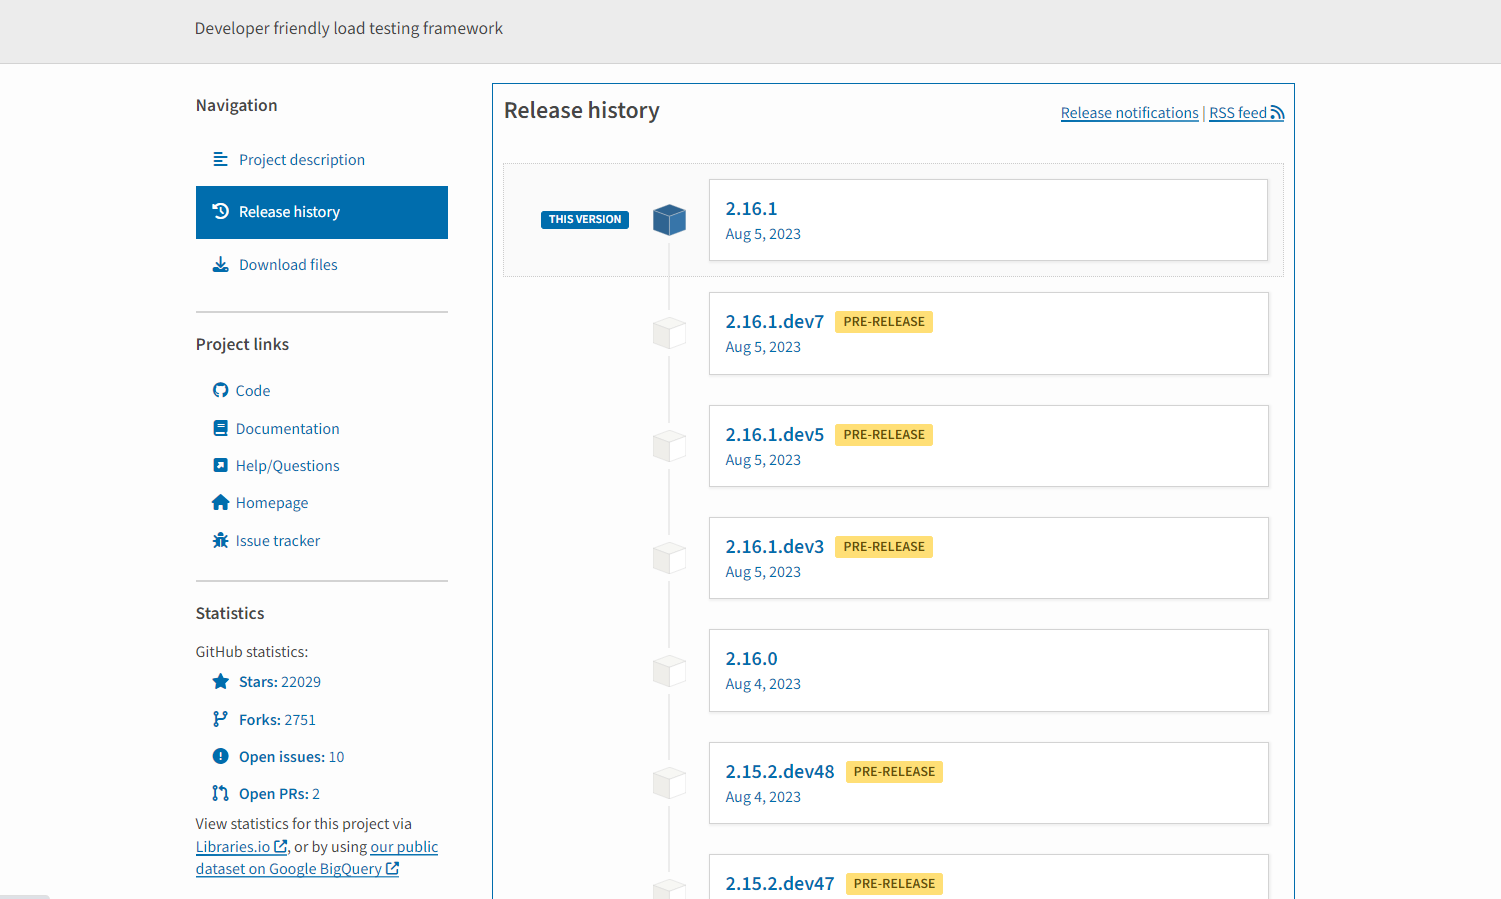The image size is (1501, 899).
Task: Click the home icon beside Homepage
Action: (x=220, y=502)
